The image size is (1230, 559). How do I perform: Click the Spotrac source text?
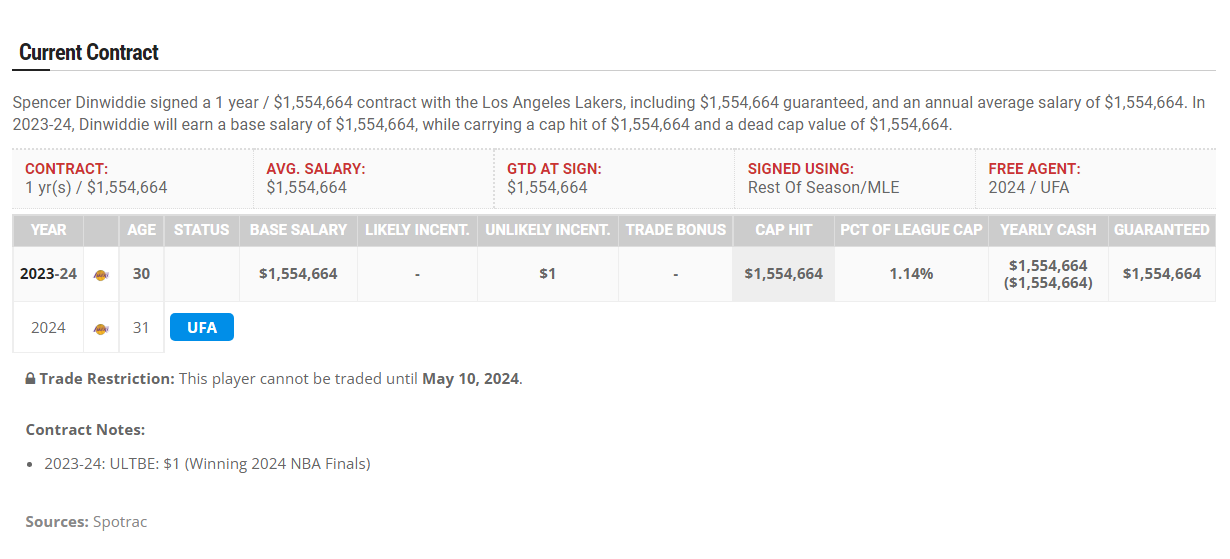120,522
